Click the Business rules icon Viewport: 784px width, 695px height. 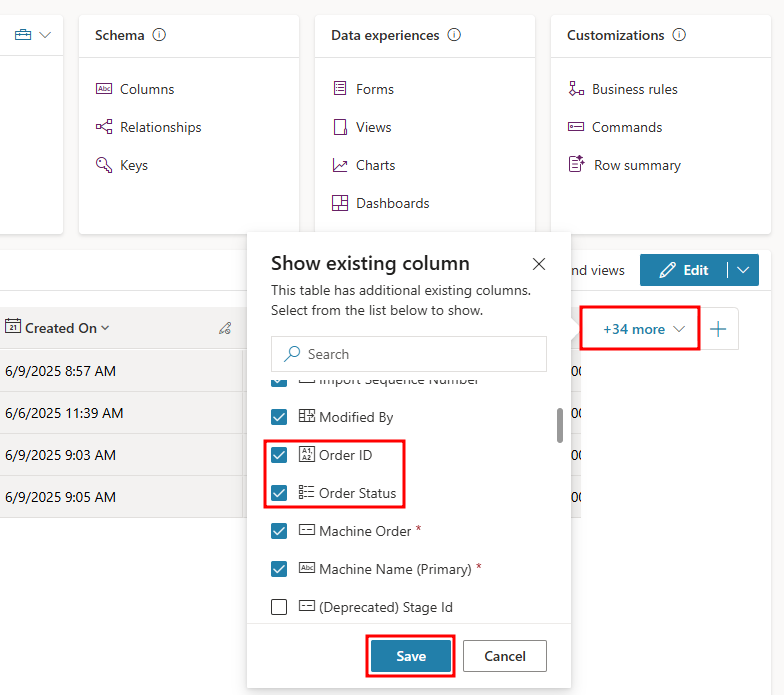tap(576, 89)
